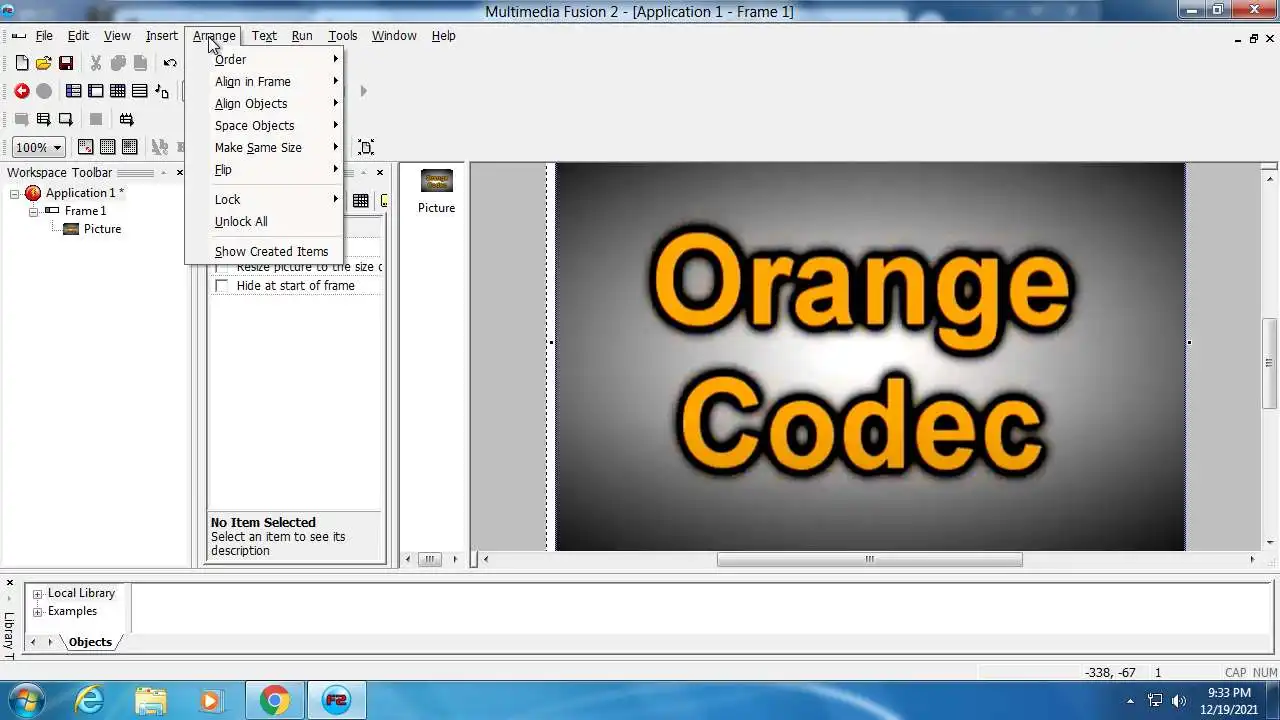The height and width of the screenshot is (720, 1280).
Task: Collapse the Application 1 tree node
Action: pos(15,193)
